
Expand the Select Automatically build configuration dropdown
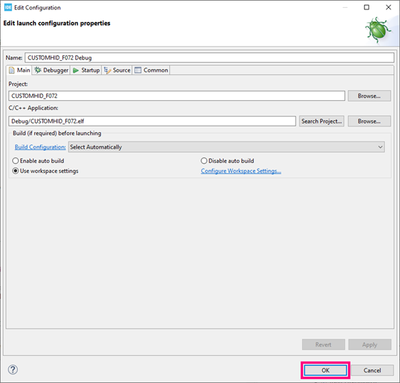pyautogui.click(x=226, y=147)
